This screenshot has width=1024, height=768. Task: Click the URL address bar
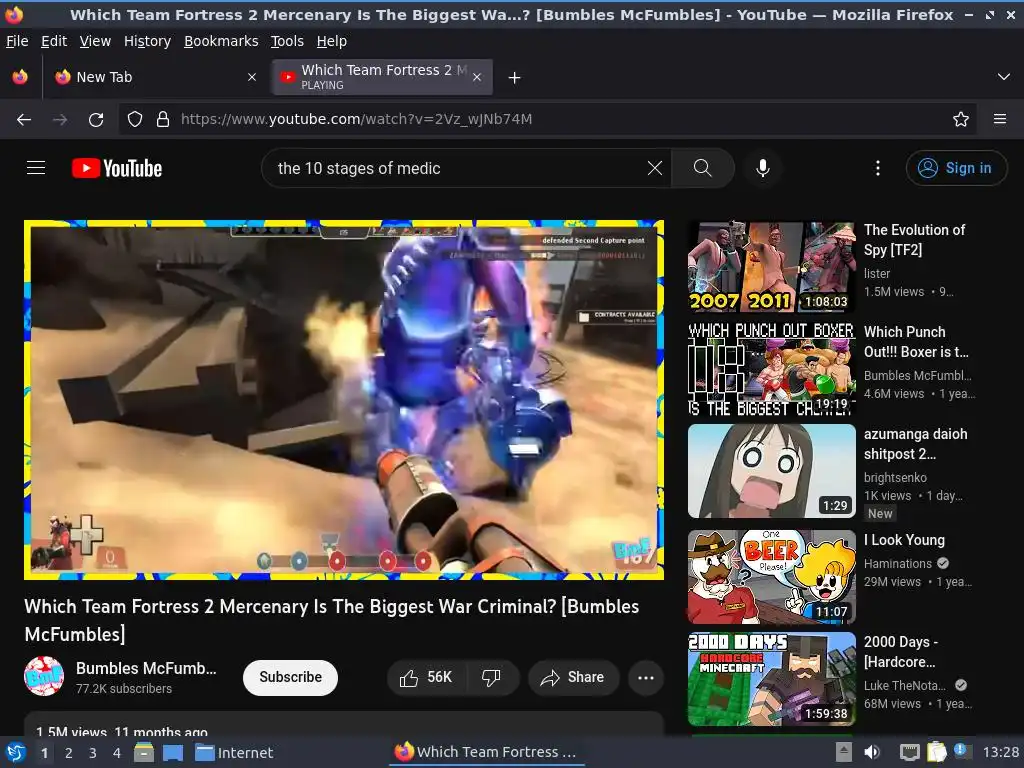click(x=547, y=120)
